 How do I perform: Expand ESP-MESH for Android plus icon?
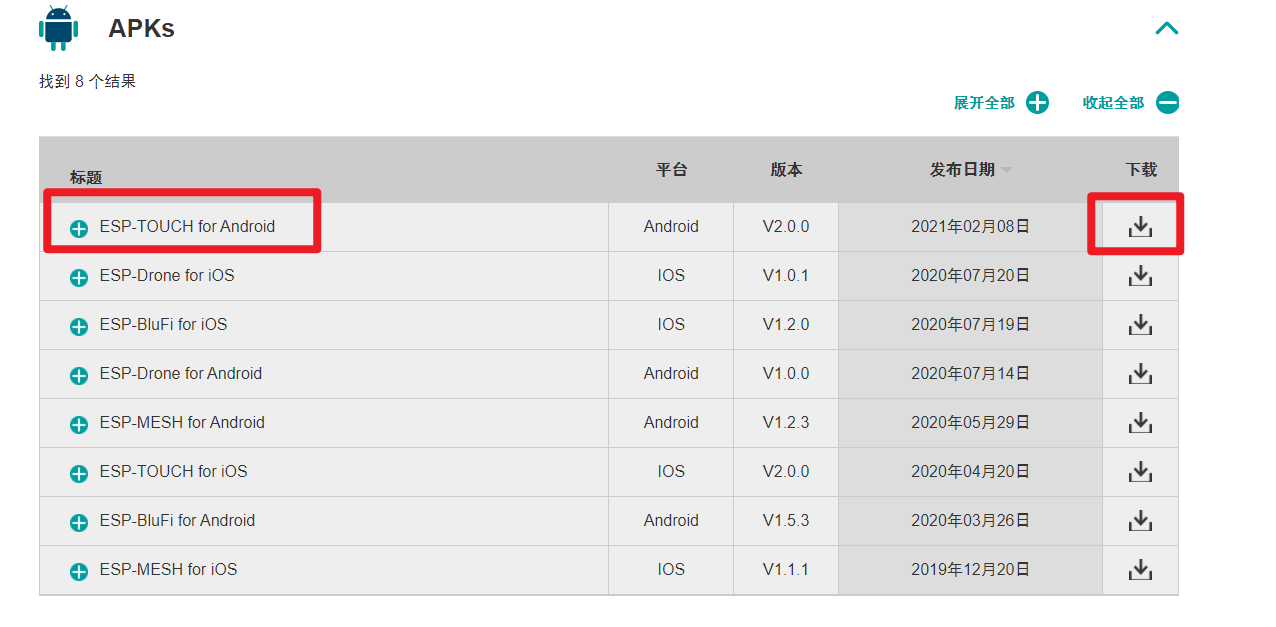pos(79,425)
